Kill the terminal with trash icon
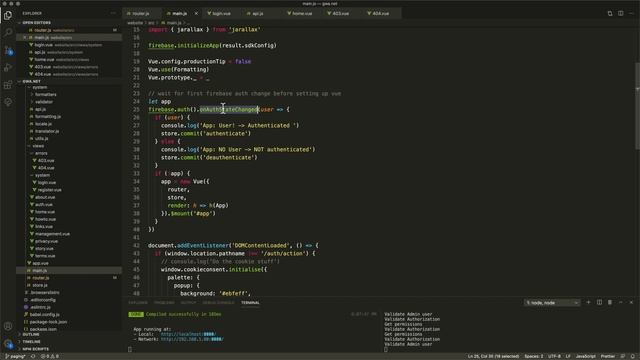Image resolution: width=640 pixels, height=360 pixels. (x=610, y=302)
